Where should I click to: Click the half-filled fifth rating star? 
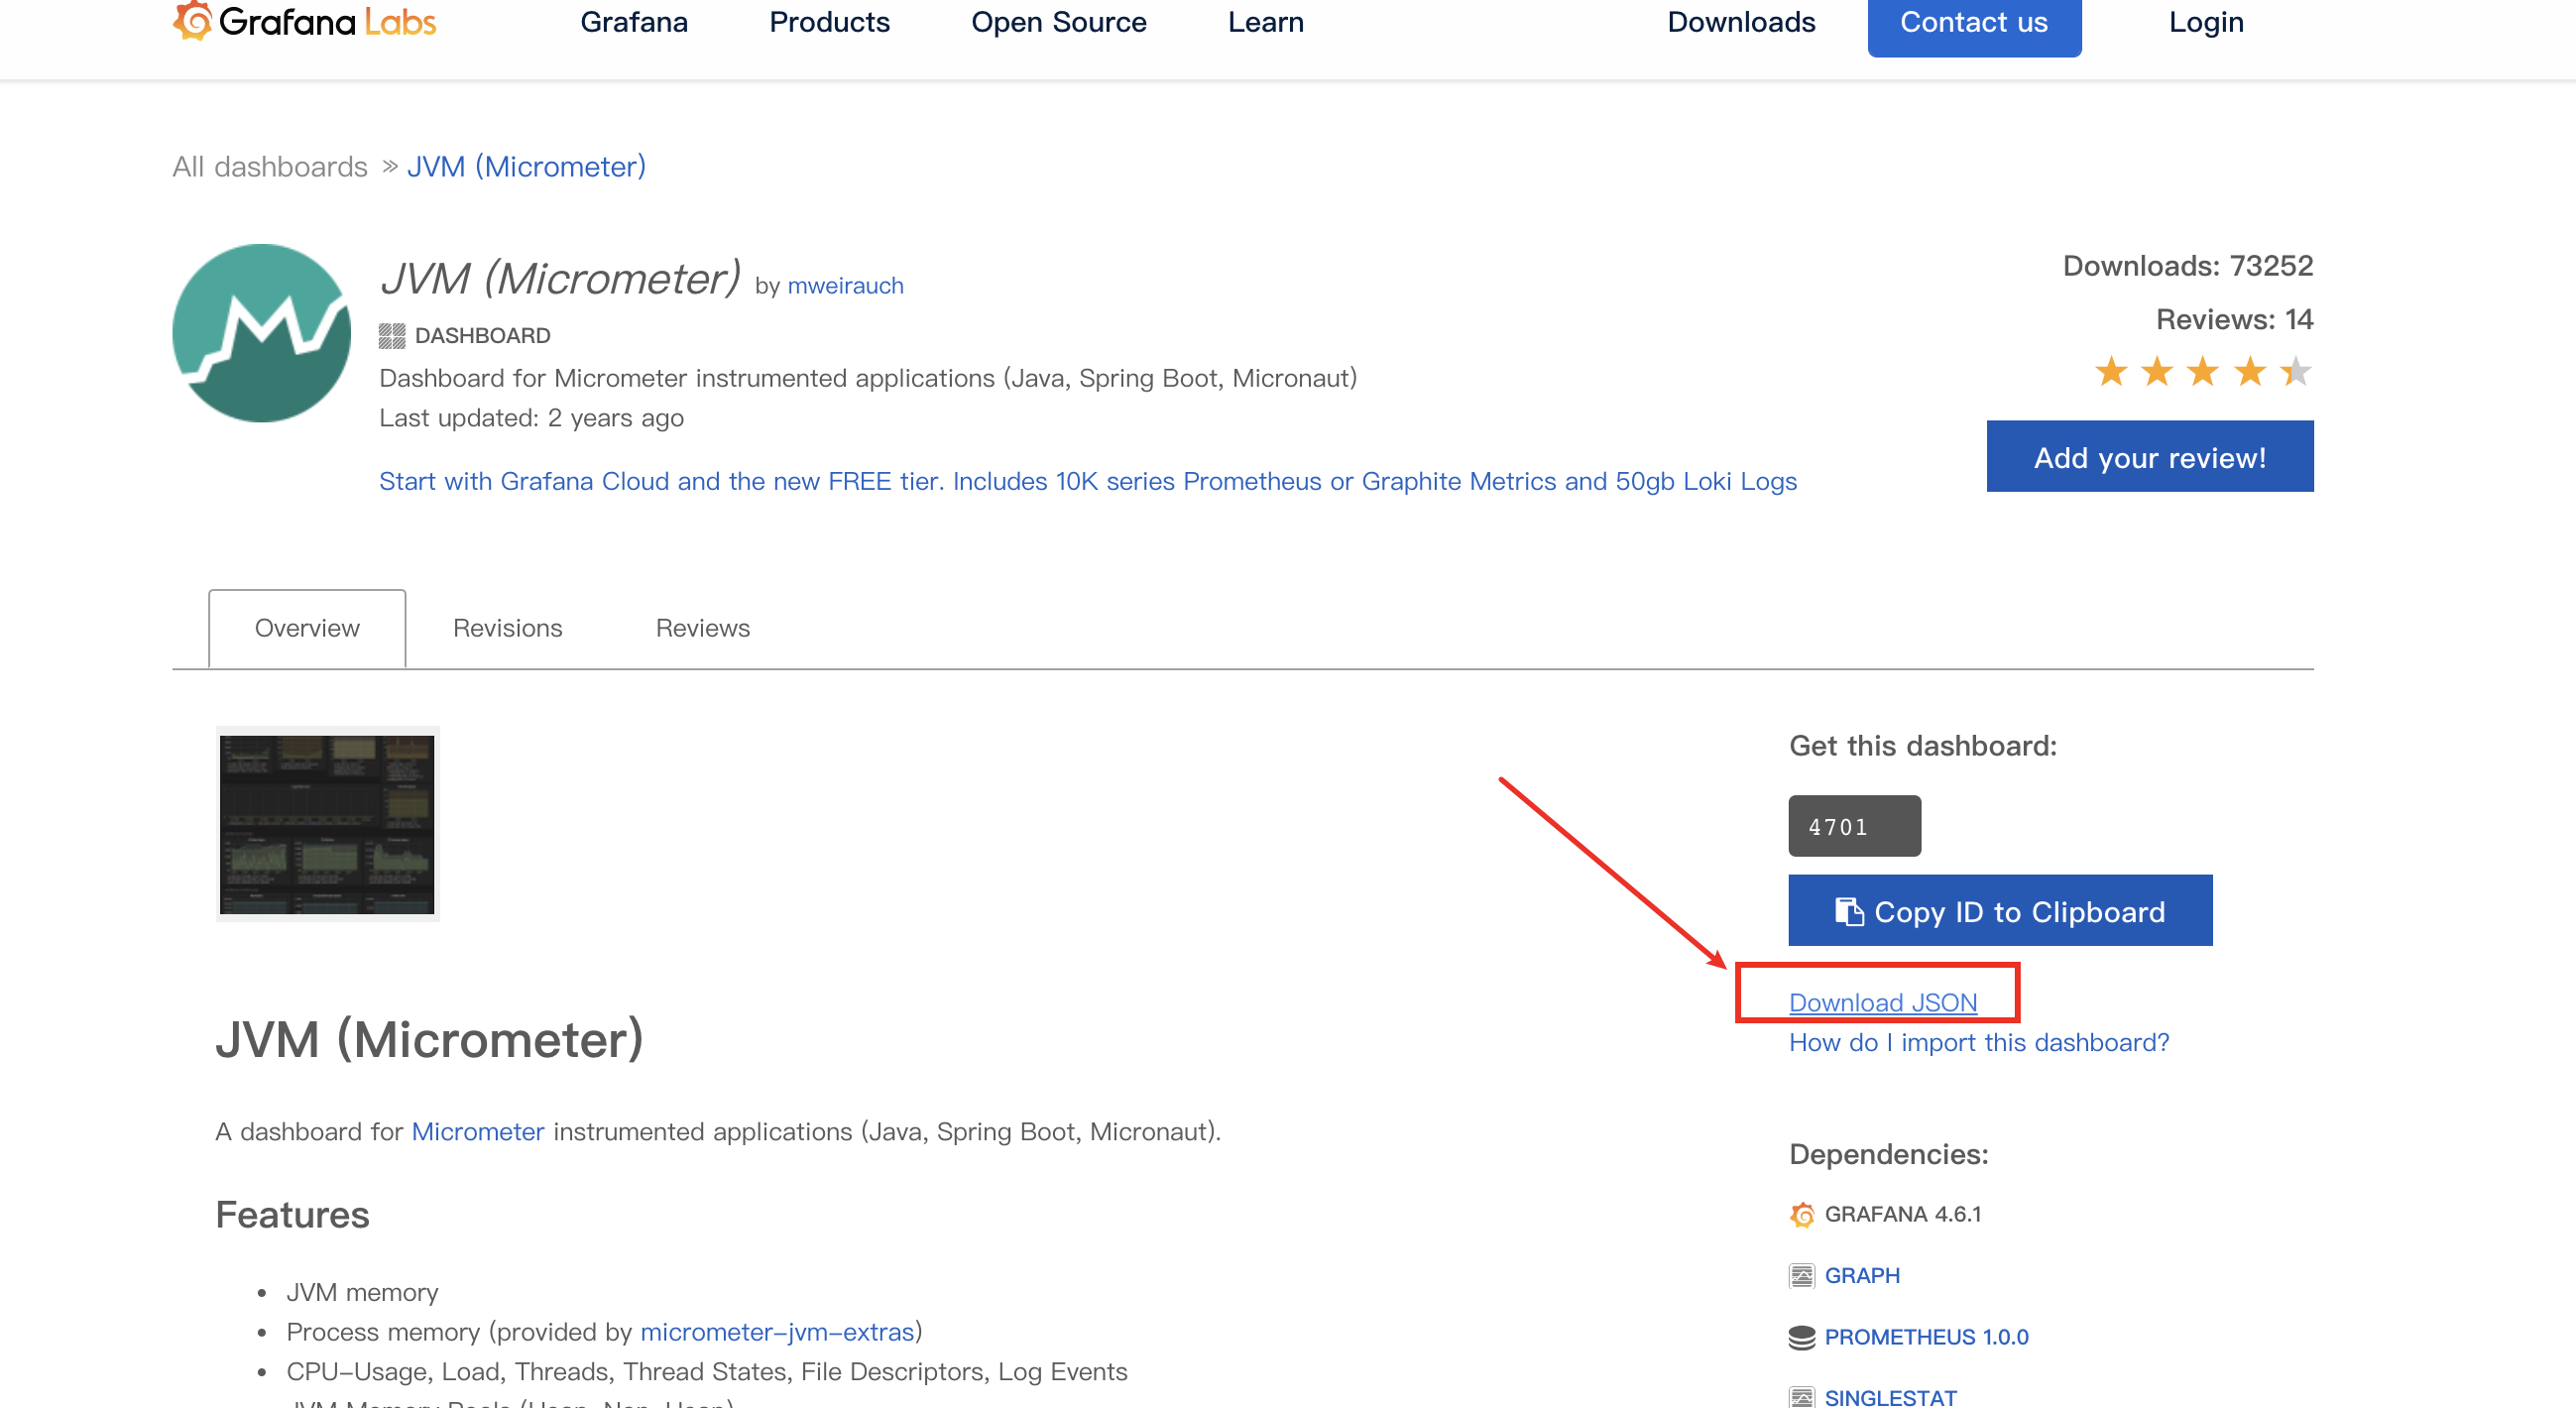click(2296, 372)
